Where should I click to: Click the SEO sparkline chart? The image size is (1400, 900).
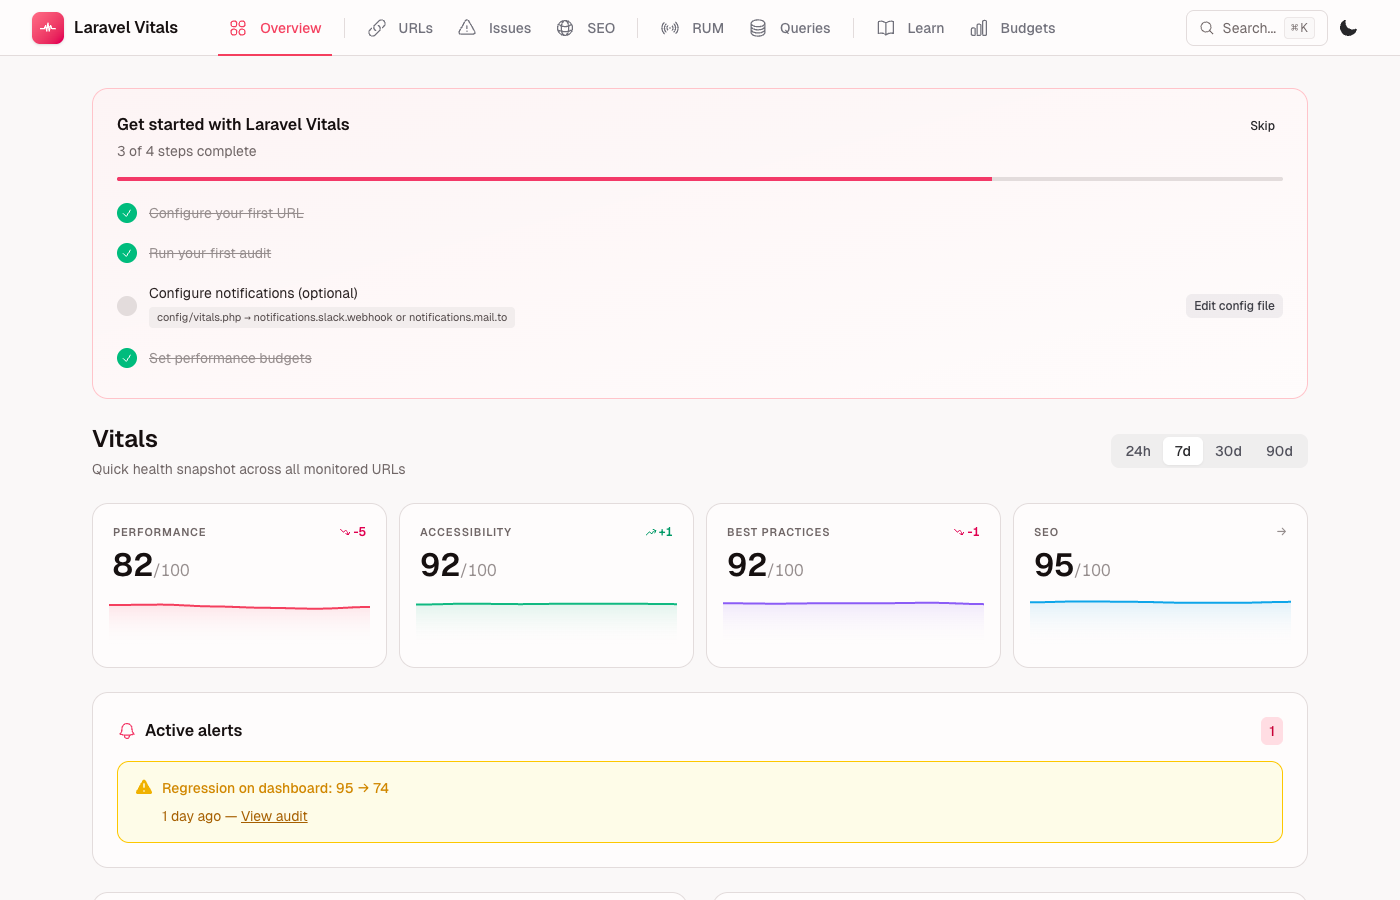1160,620
